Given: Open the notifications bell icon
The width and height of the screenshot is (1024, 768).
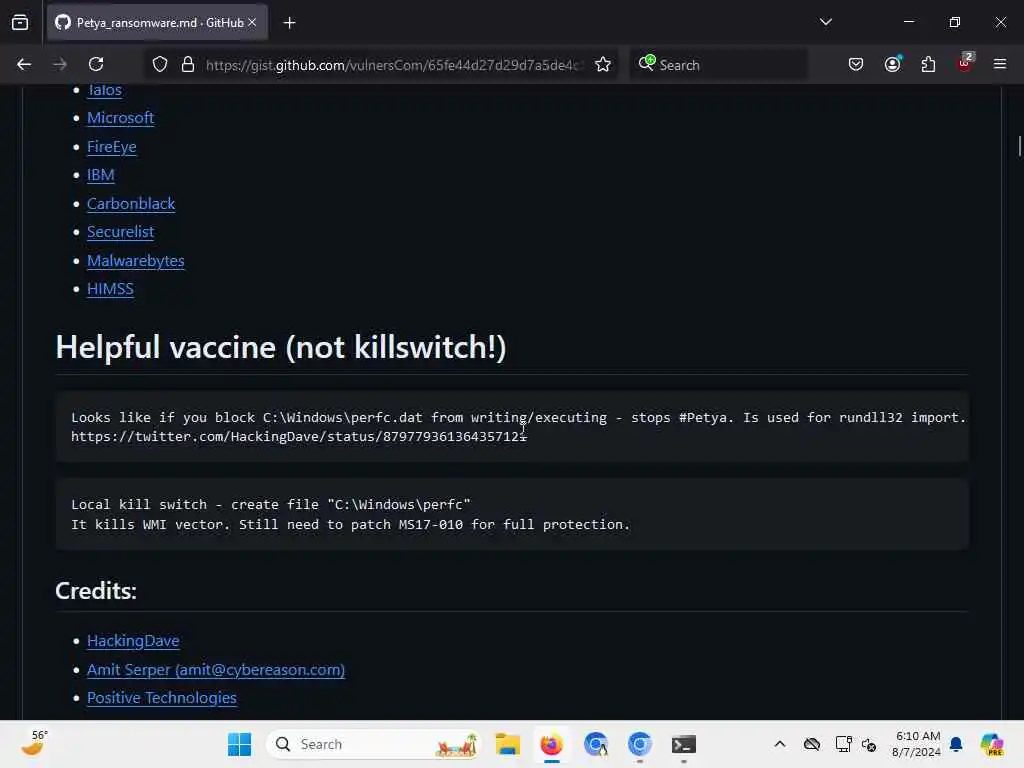Looking at the screenshot, I should pyautogui.click(x=956, y=744).
